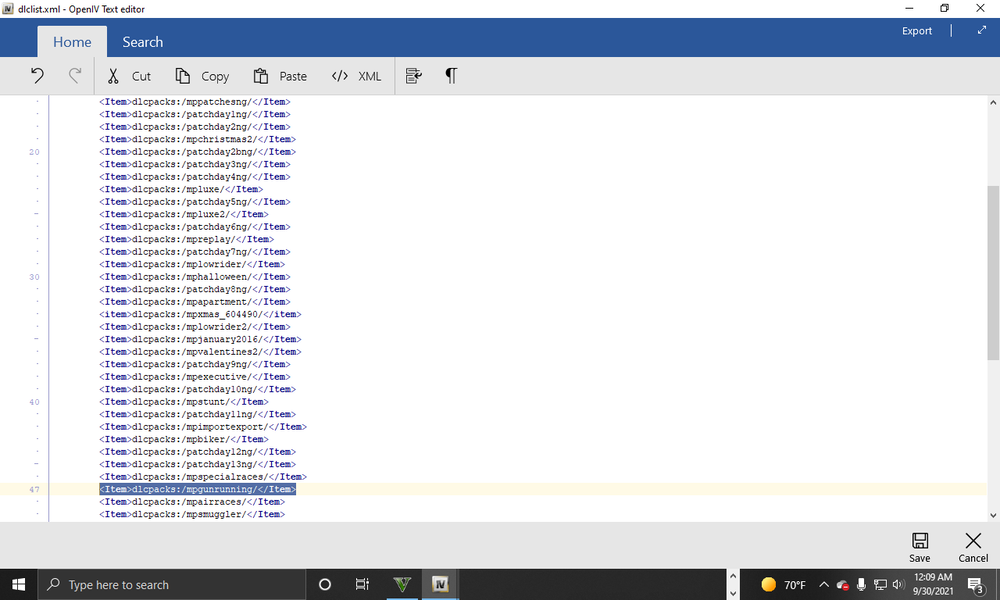Toggle paragraph formatting marks display
This screenshot has width=1000, height=600.
[x=450, y=75]
